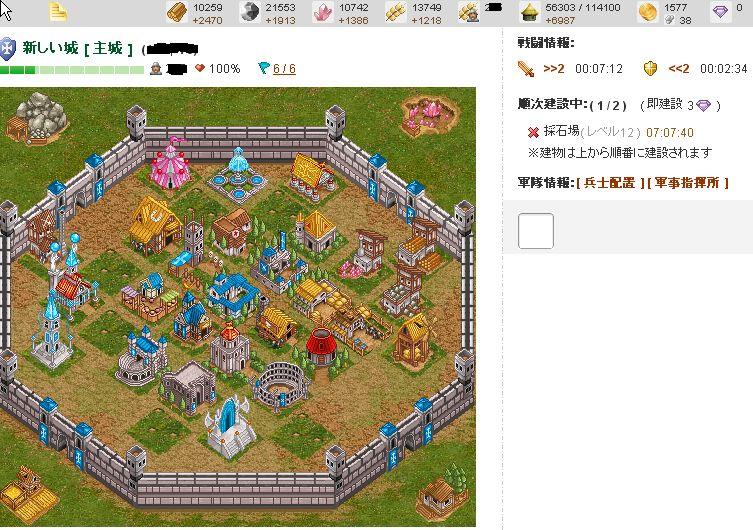Click the wheat food resource icon
The height and width of the screenshot is (530, 753).
[396, 12]
